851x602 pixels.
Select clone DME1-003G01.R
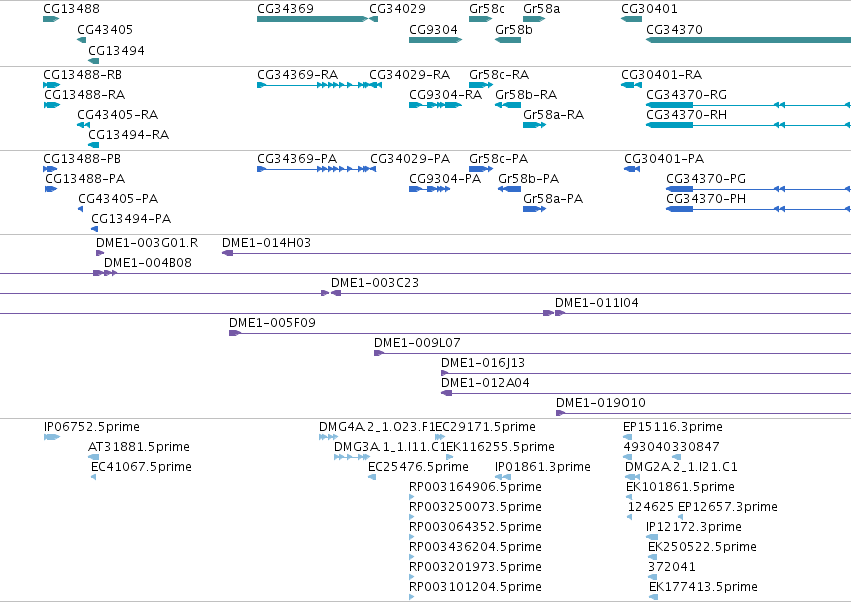[x=147, y=243]
